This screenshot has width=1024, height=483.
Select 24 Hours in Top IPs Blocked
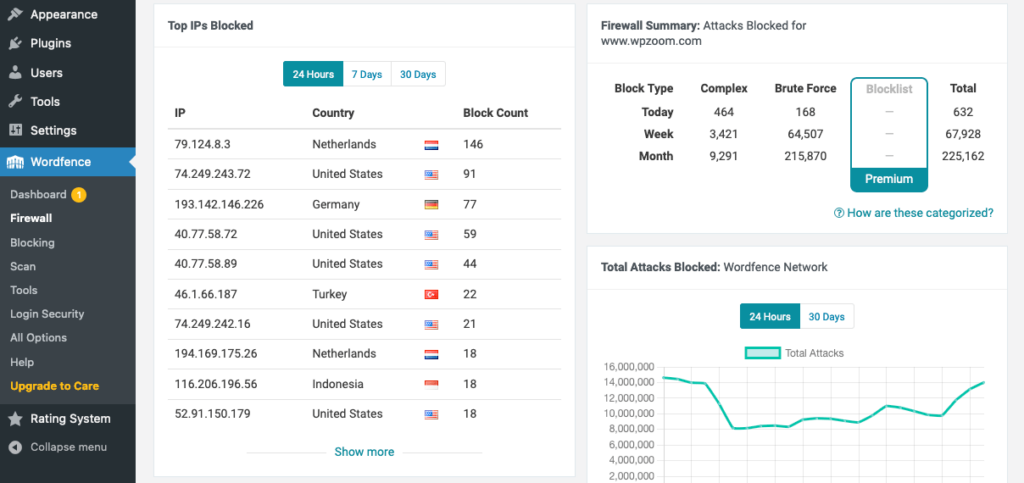coord(313,75)
